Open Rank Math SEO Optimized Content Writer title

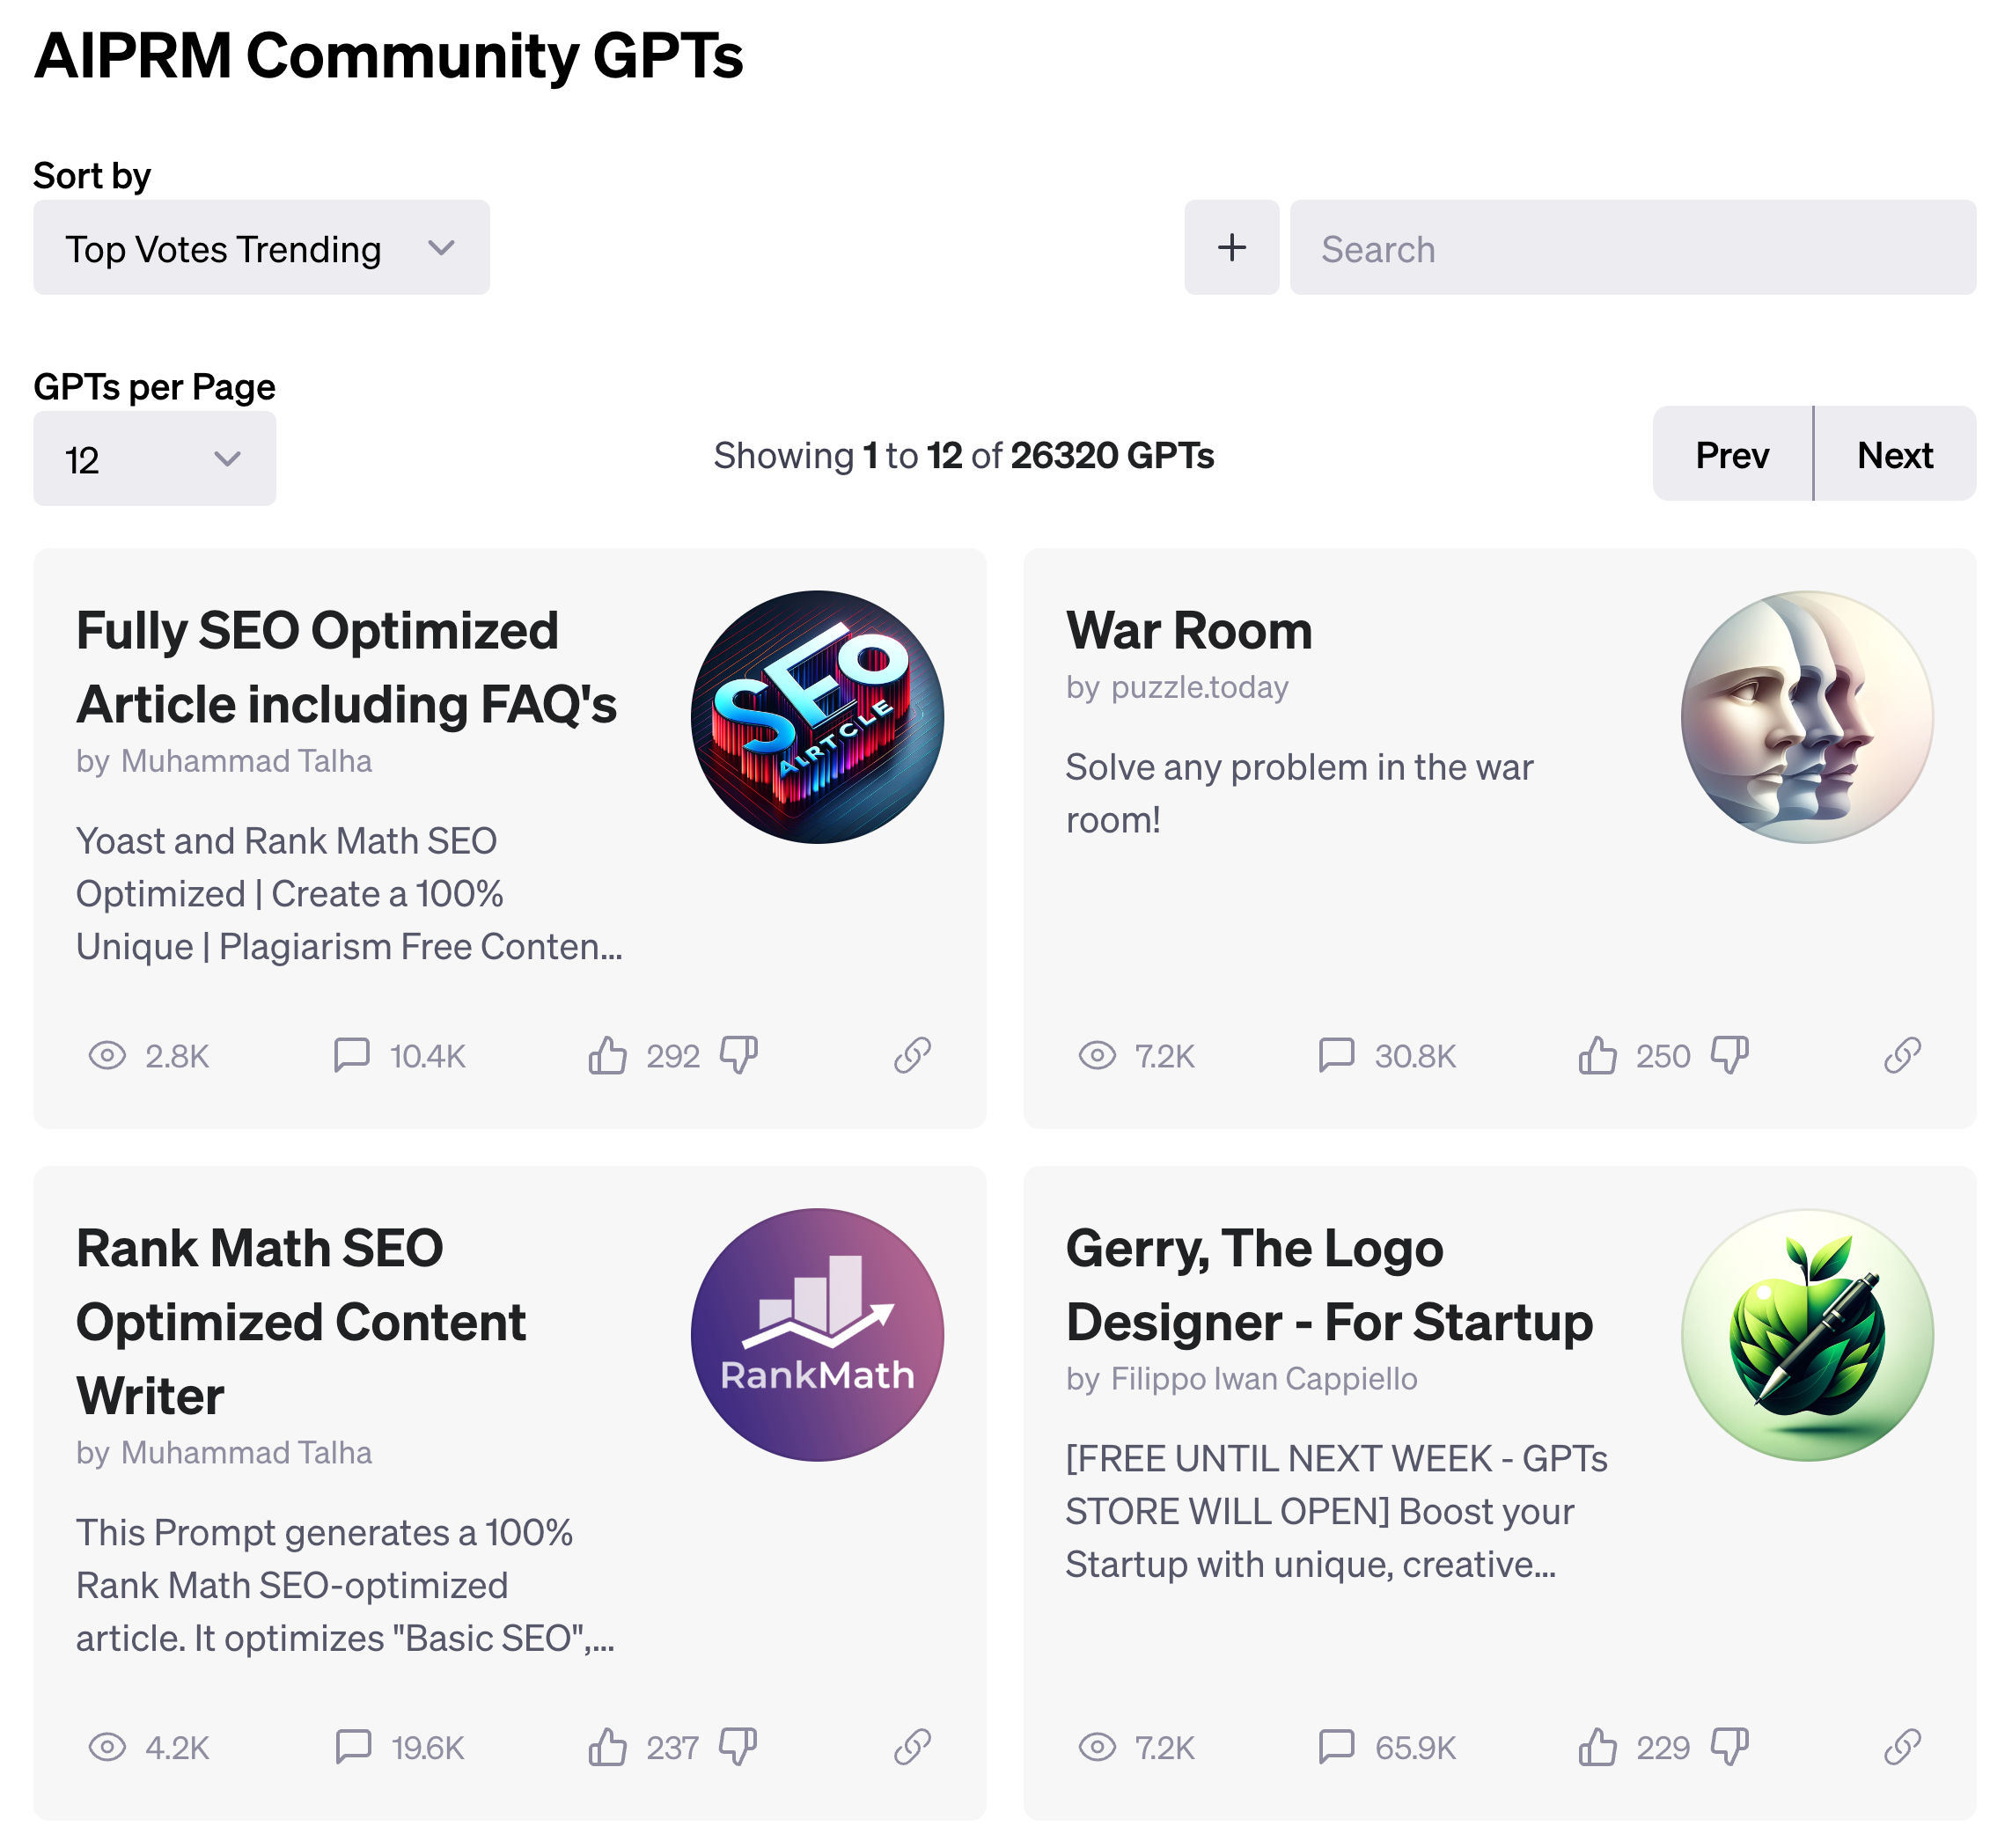pyautogui.click(x=301, y=1322)
